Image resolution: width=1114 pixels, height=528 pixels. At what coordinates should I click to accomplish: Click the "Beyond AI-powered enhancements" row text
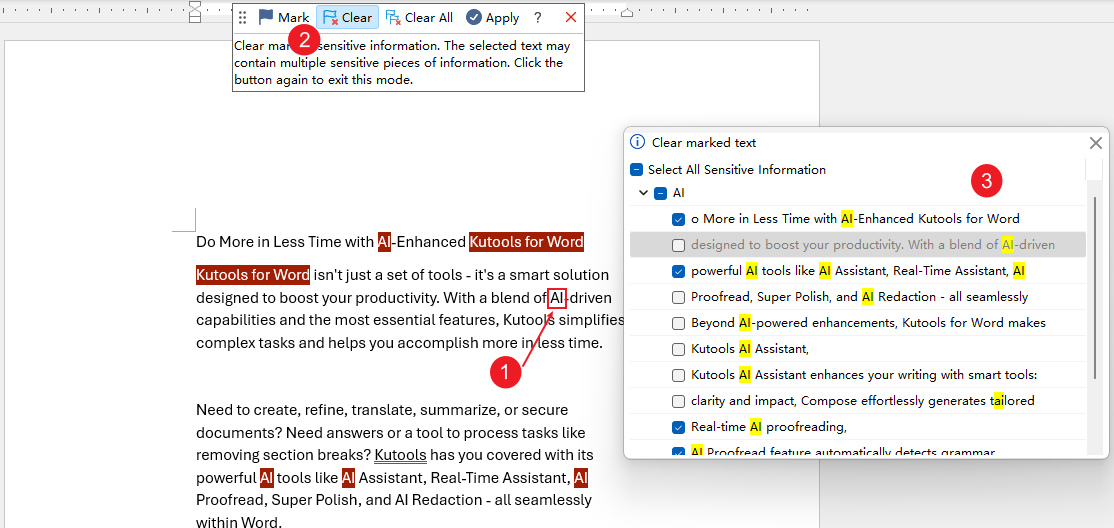(868, 323)
